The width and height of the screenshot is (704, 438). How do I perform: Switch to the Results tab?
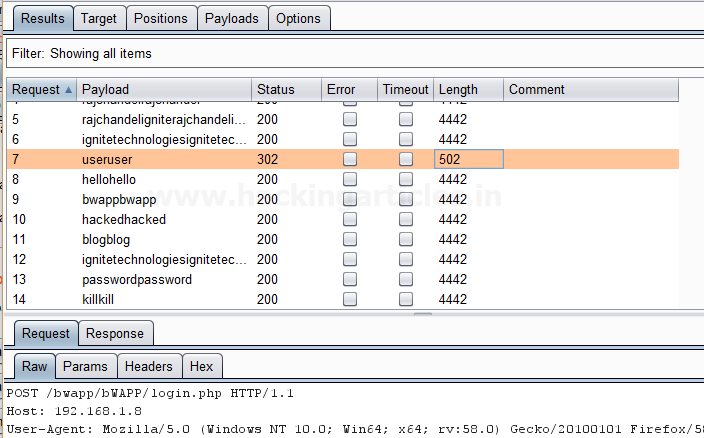(43, 18)
